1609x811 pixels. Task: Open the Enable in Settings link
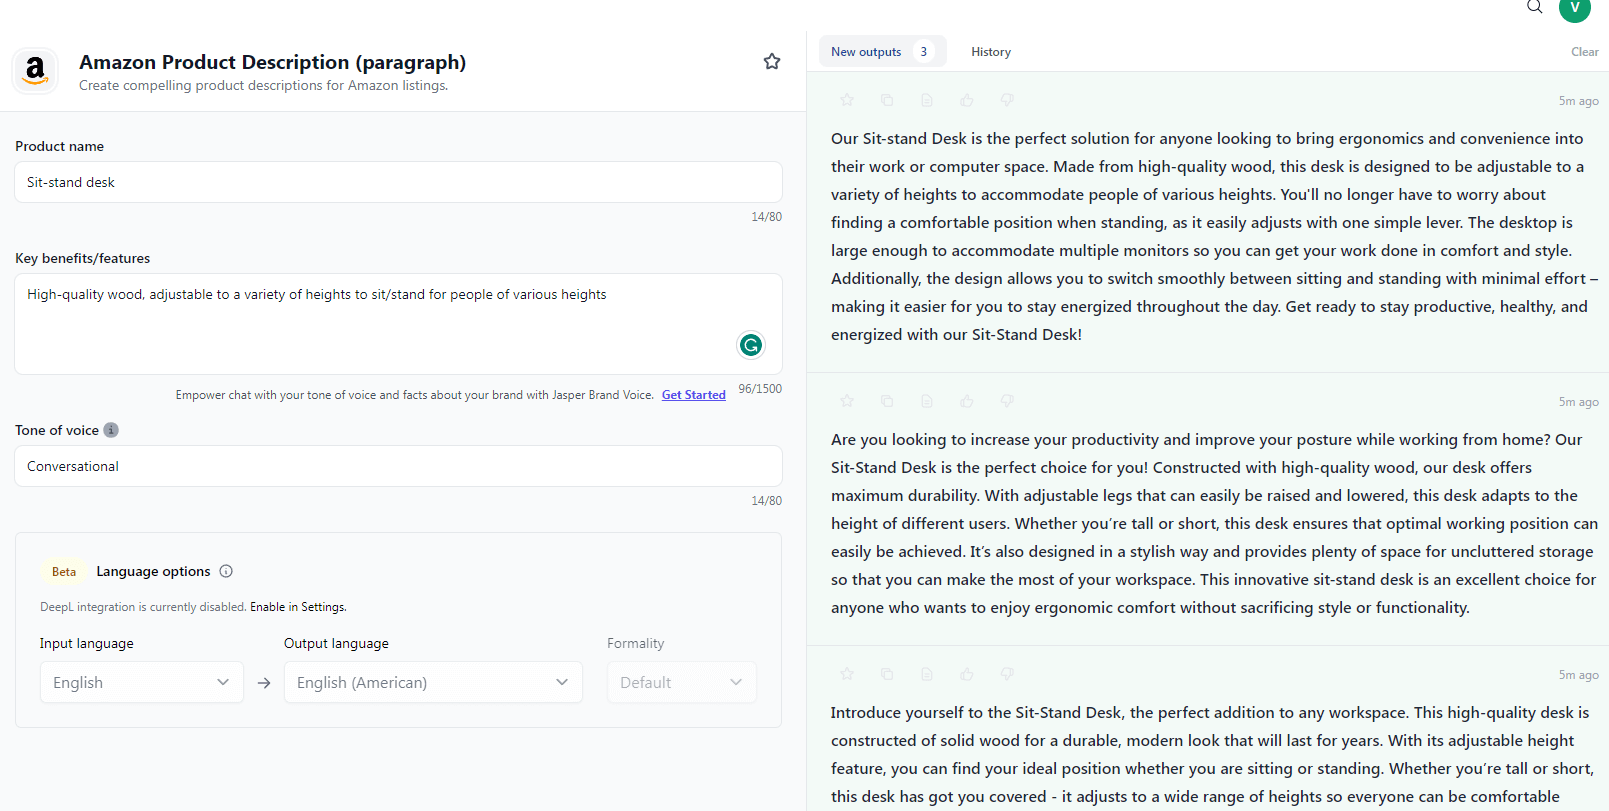[x=298, y=607]
